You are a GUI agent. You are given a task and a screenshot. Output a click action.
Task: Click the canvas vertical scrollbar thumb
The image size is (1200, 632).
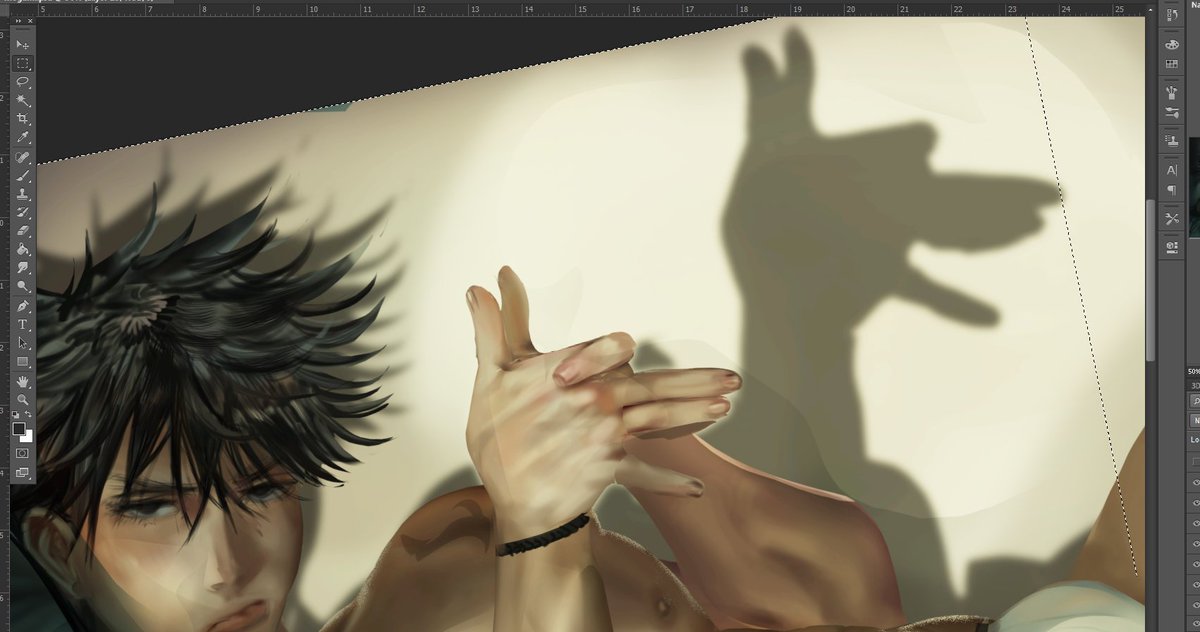pos(1151,281)
